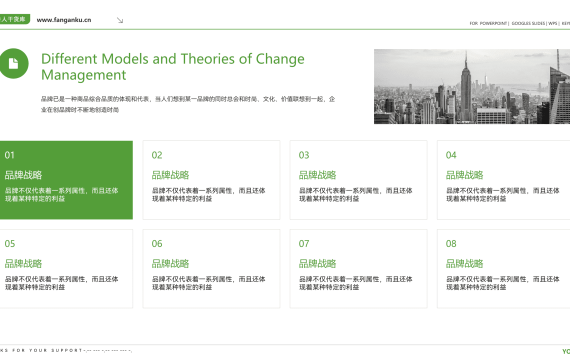Image resolution: width=570 pixels, height=360 pixels.
Task: Select card 08 品牌战略
Action: tap(503, 269)
